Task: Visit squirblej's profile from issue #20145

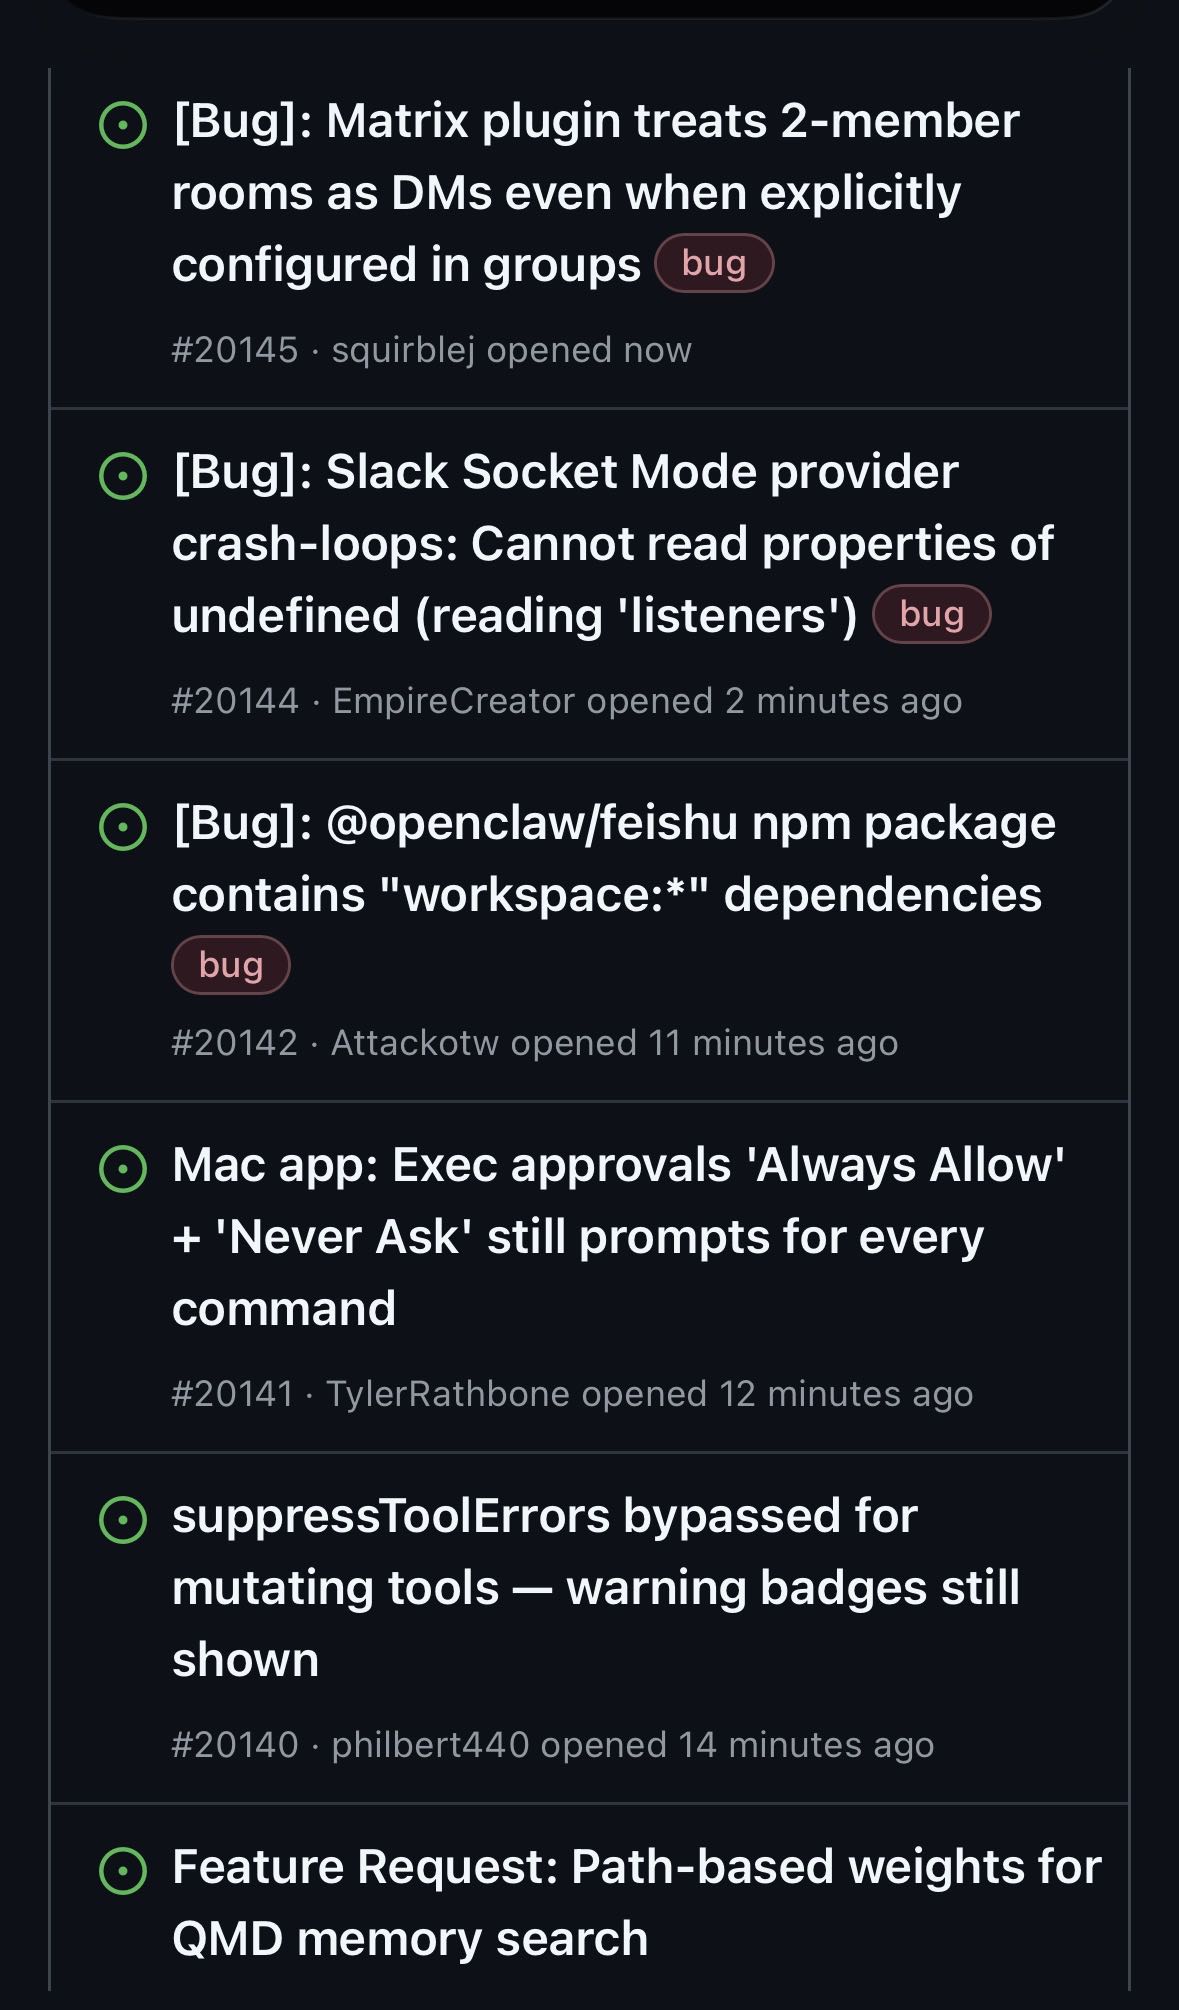Action: pyautogui.click(x=403, y=350)
